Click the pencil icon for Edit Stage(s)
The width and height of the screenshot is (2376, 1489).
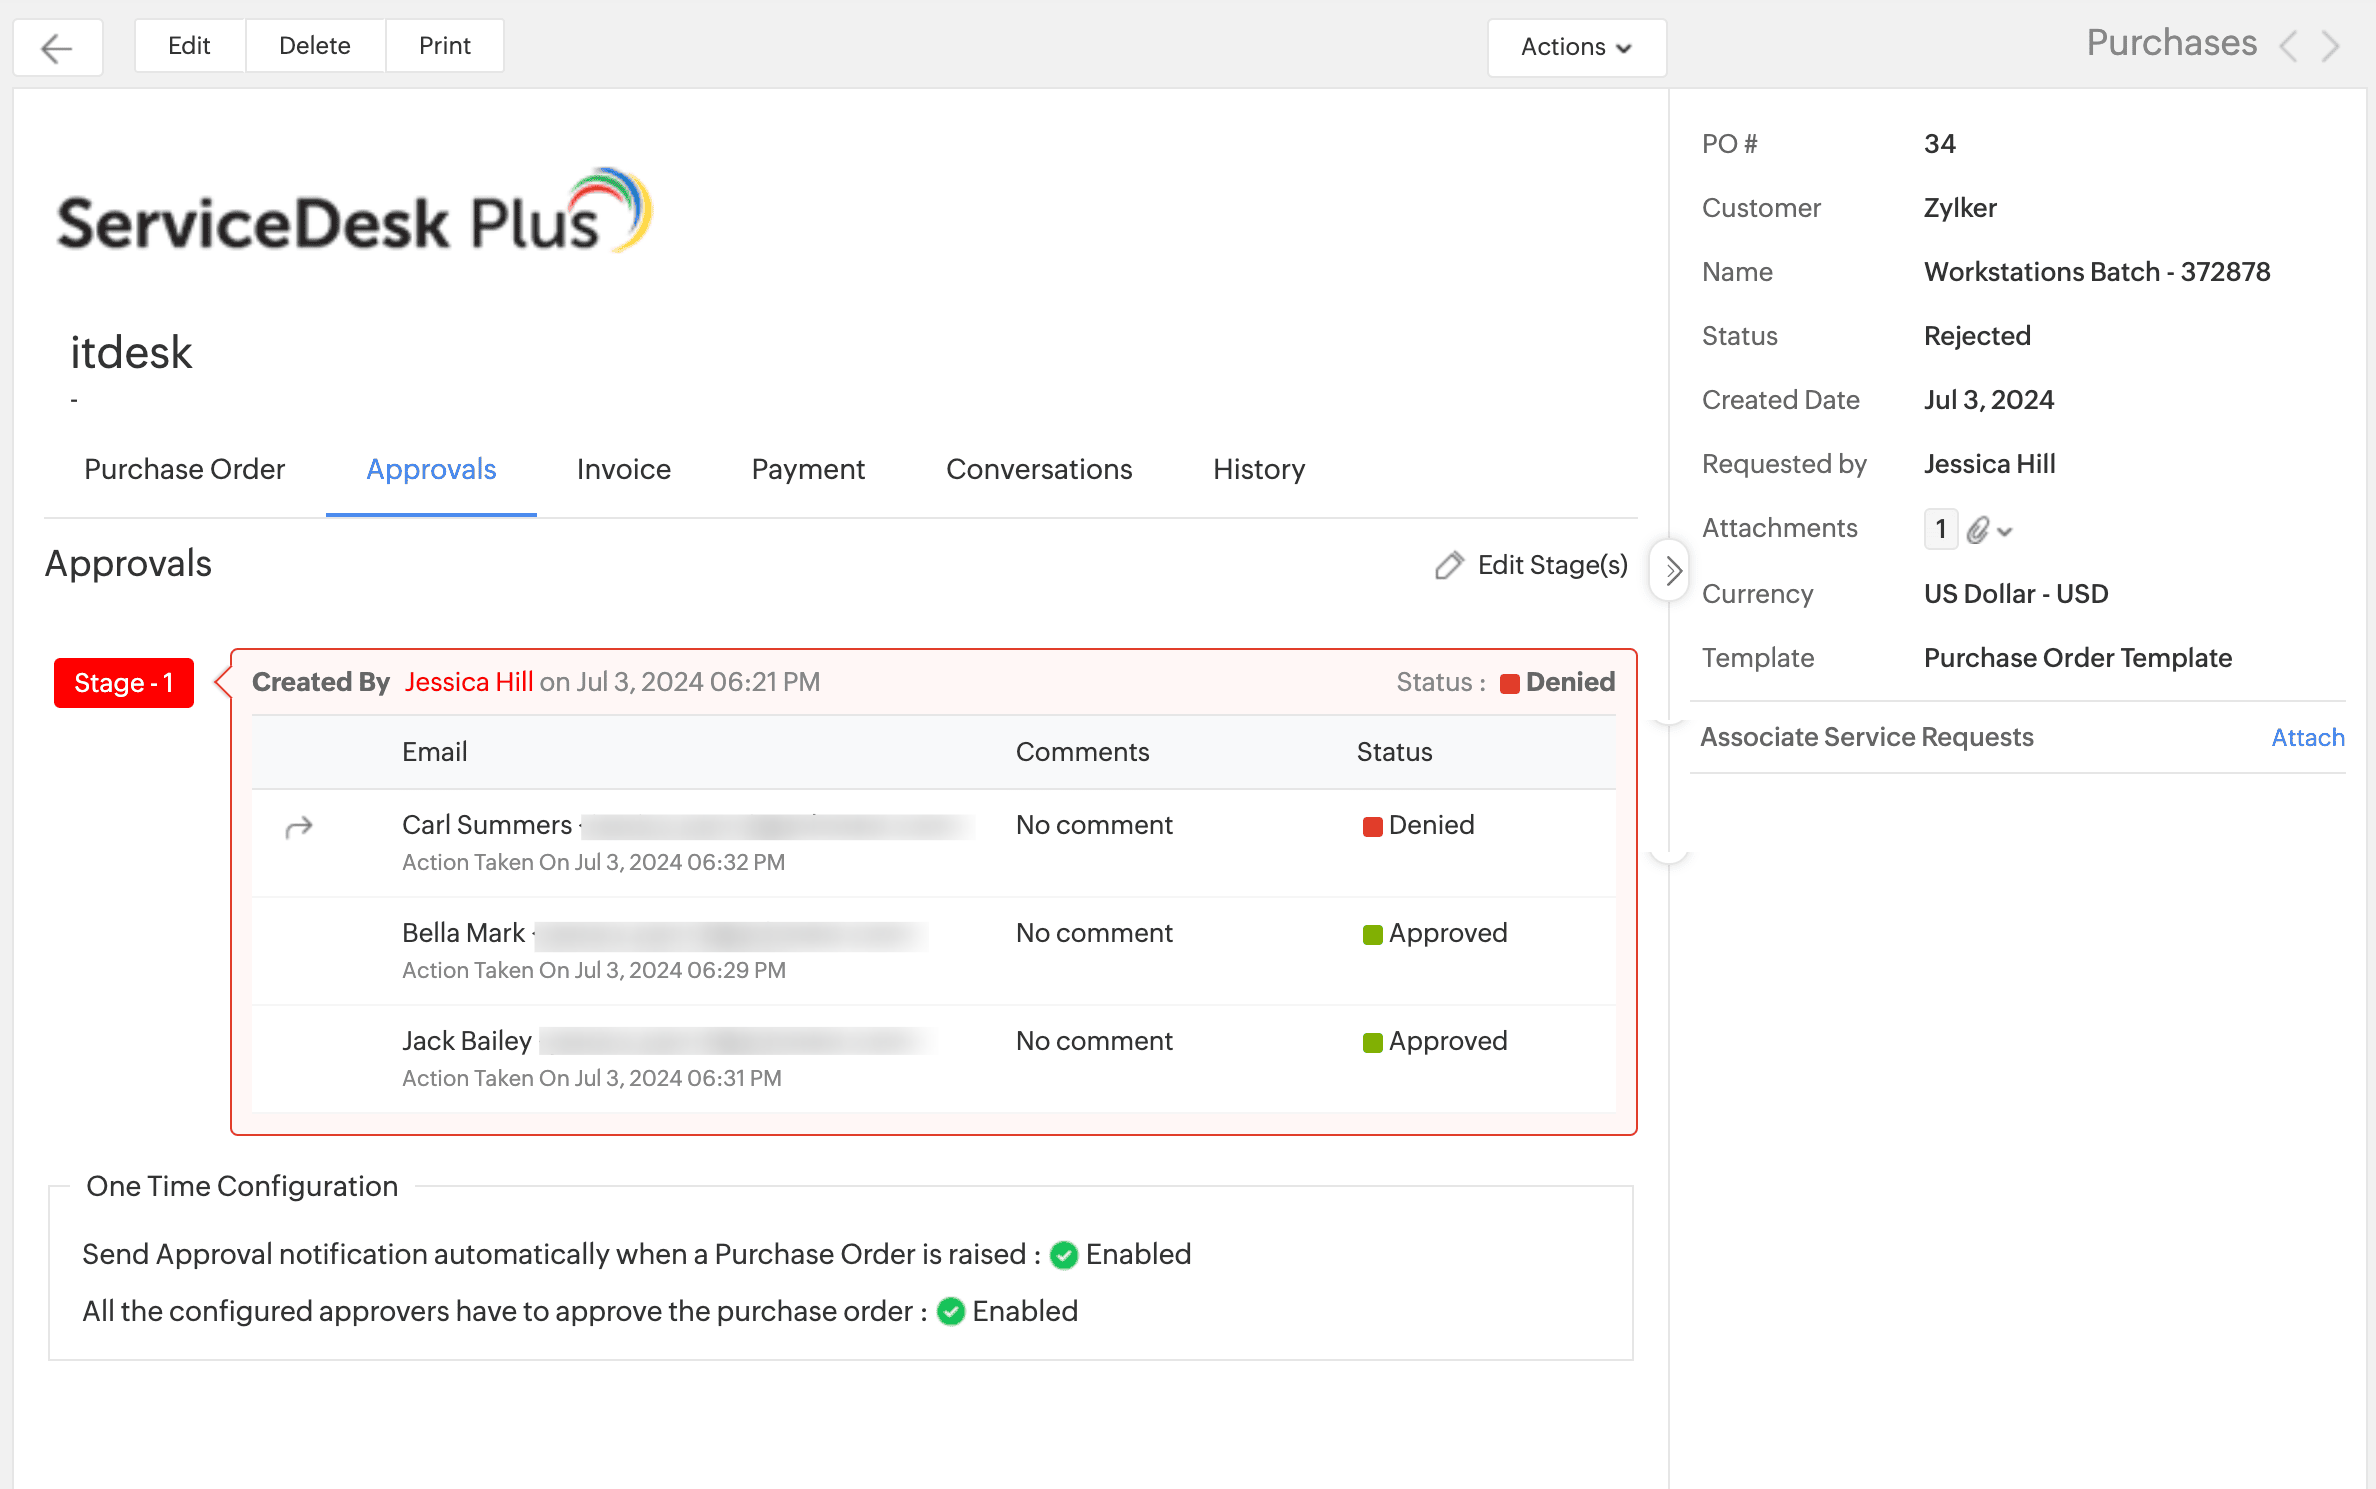click(x=1449, y=565)
